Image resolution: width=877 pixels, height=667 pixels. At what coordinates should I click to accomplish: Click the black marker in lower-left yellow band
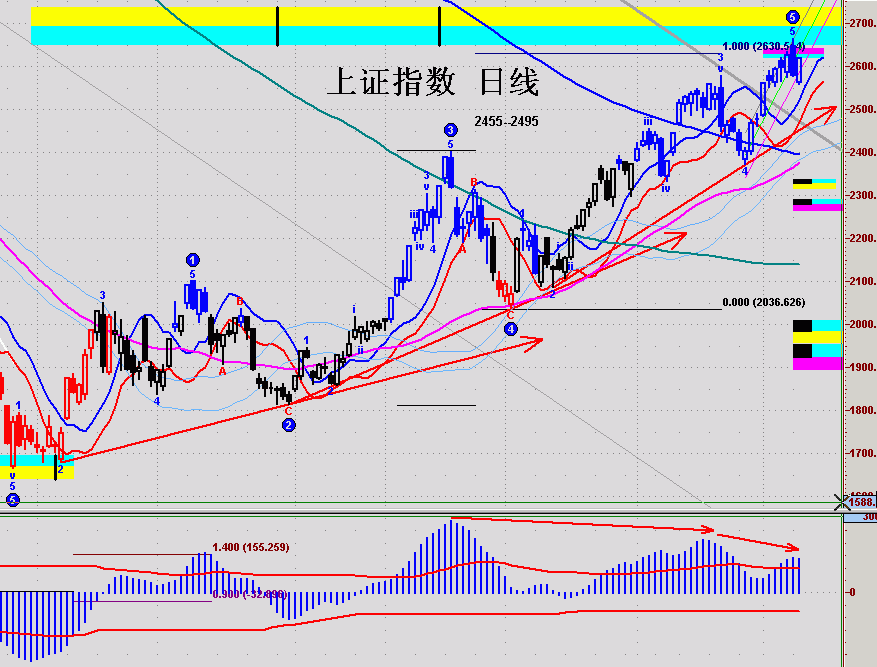tap(56, 468)
